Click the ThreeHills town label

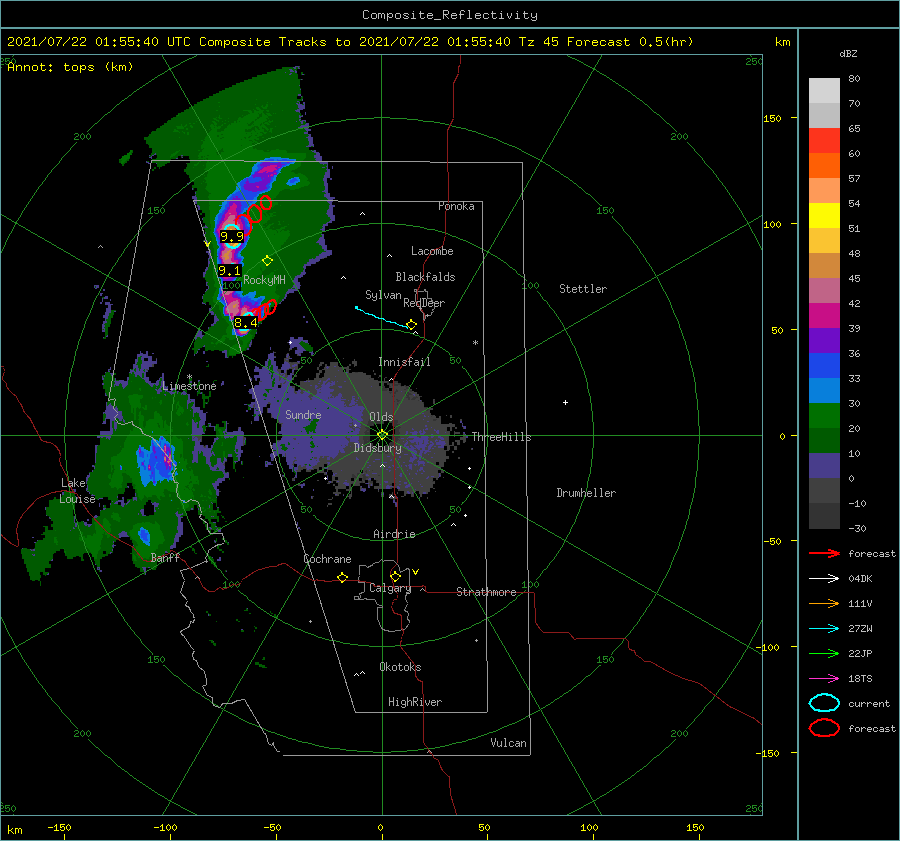[x=501, y=437]
